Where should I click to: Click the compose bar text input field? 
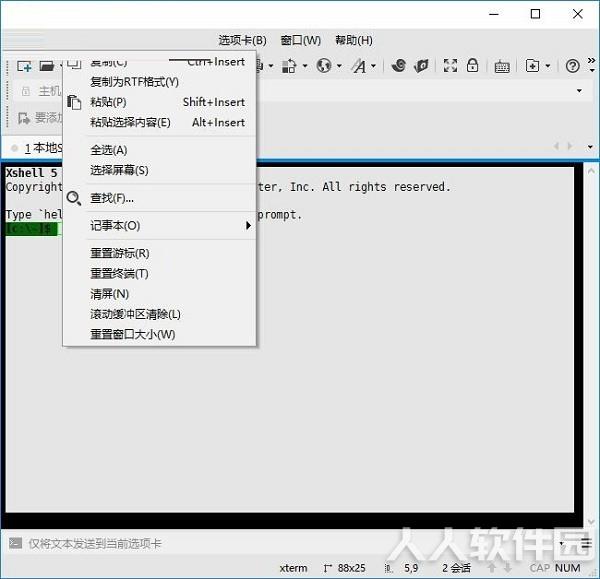pos(283,543)
